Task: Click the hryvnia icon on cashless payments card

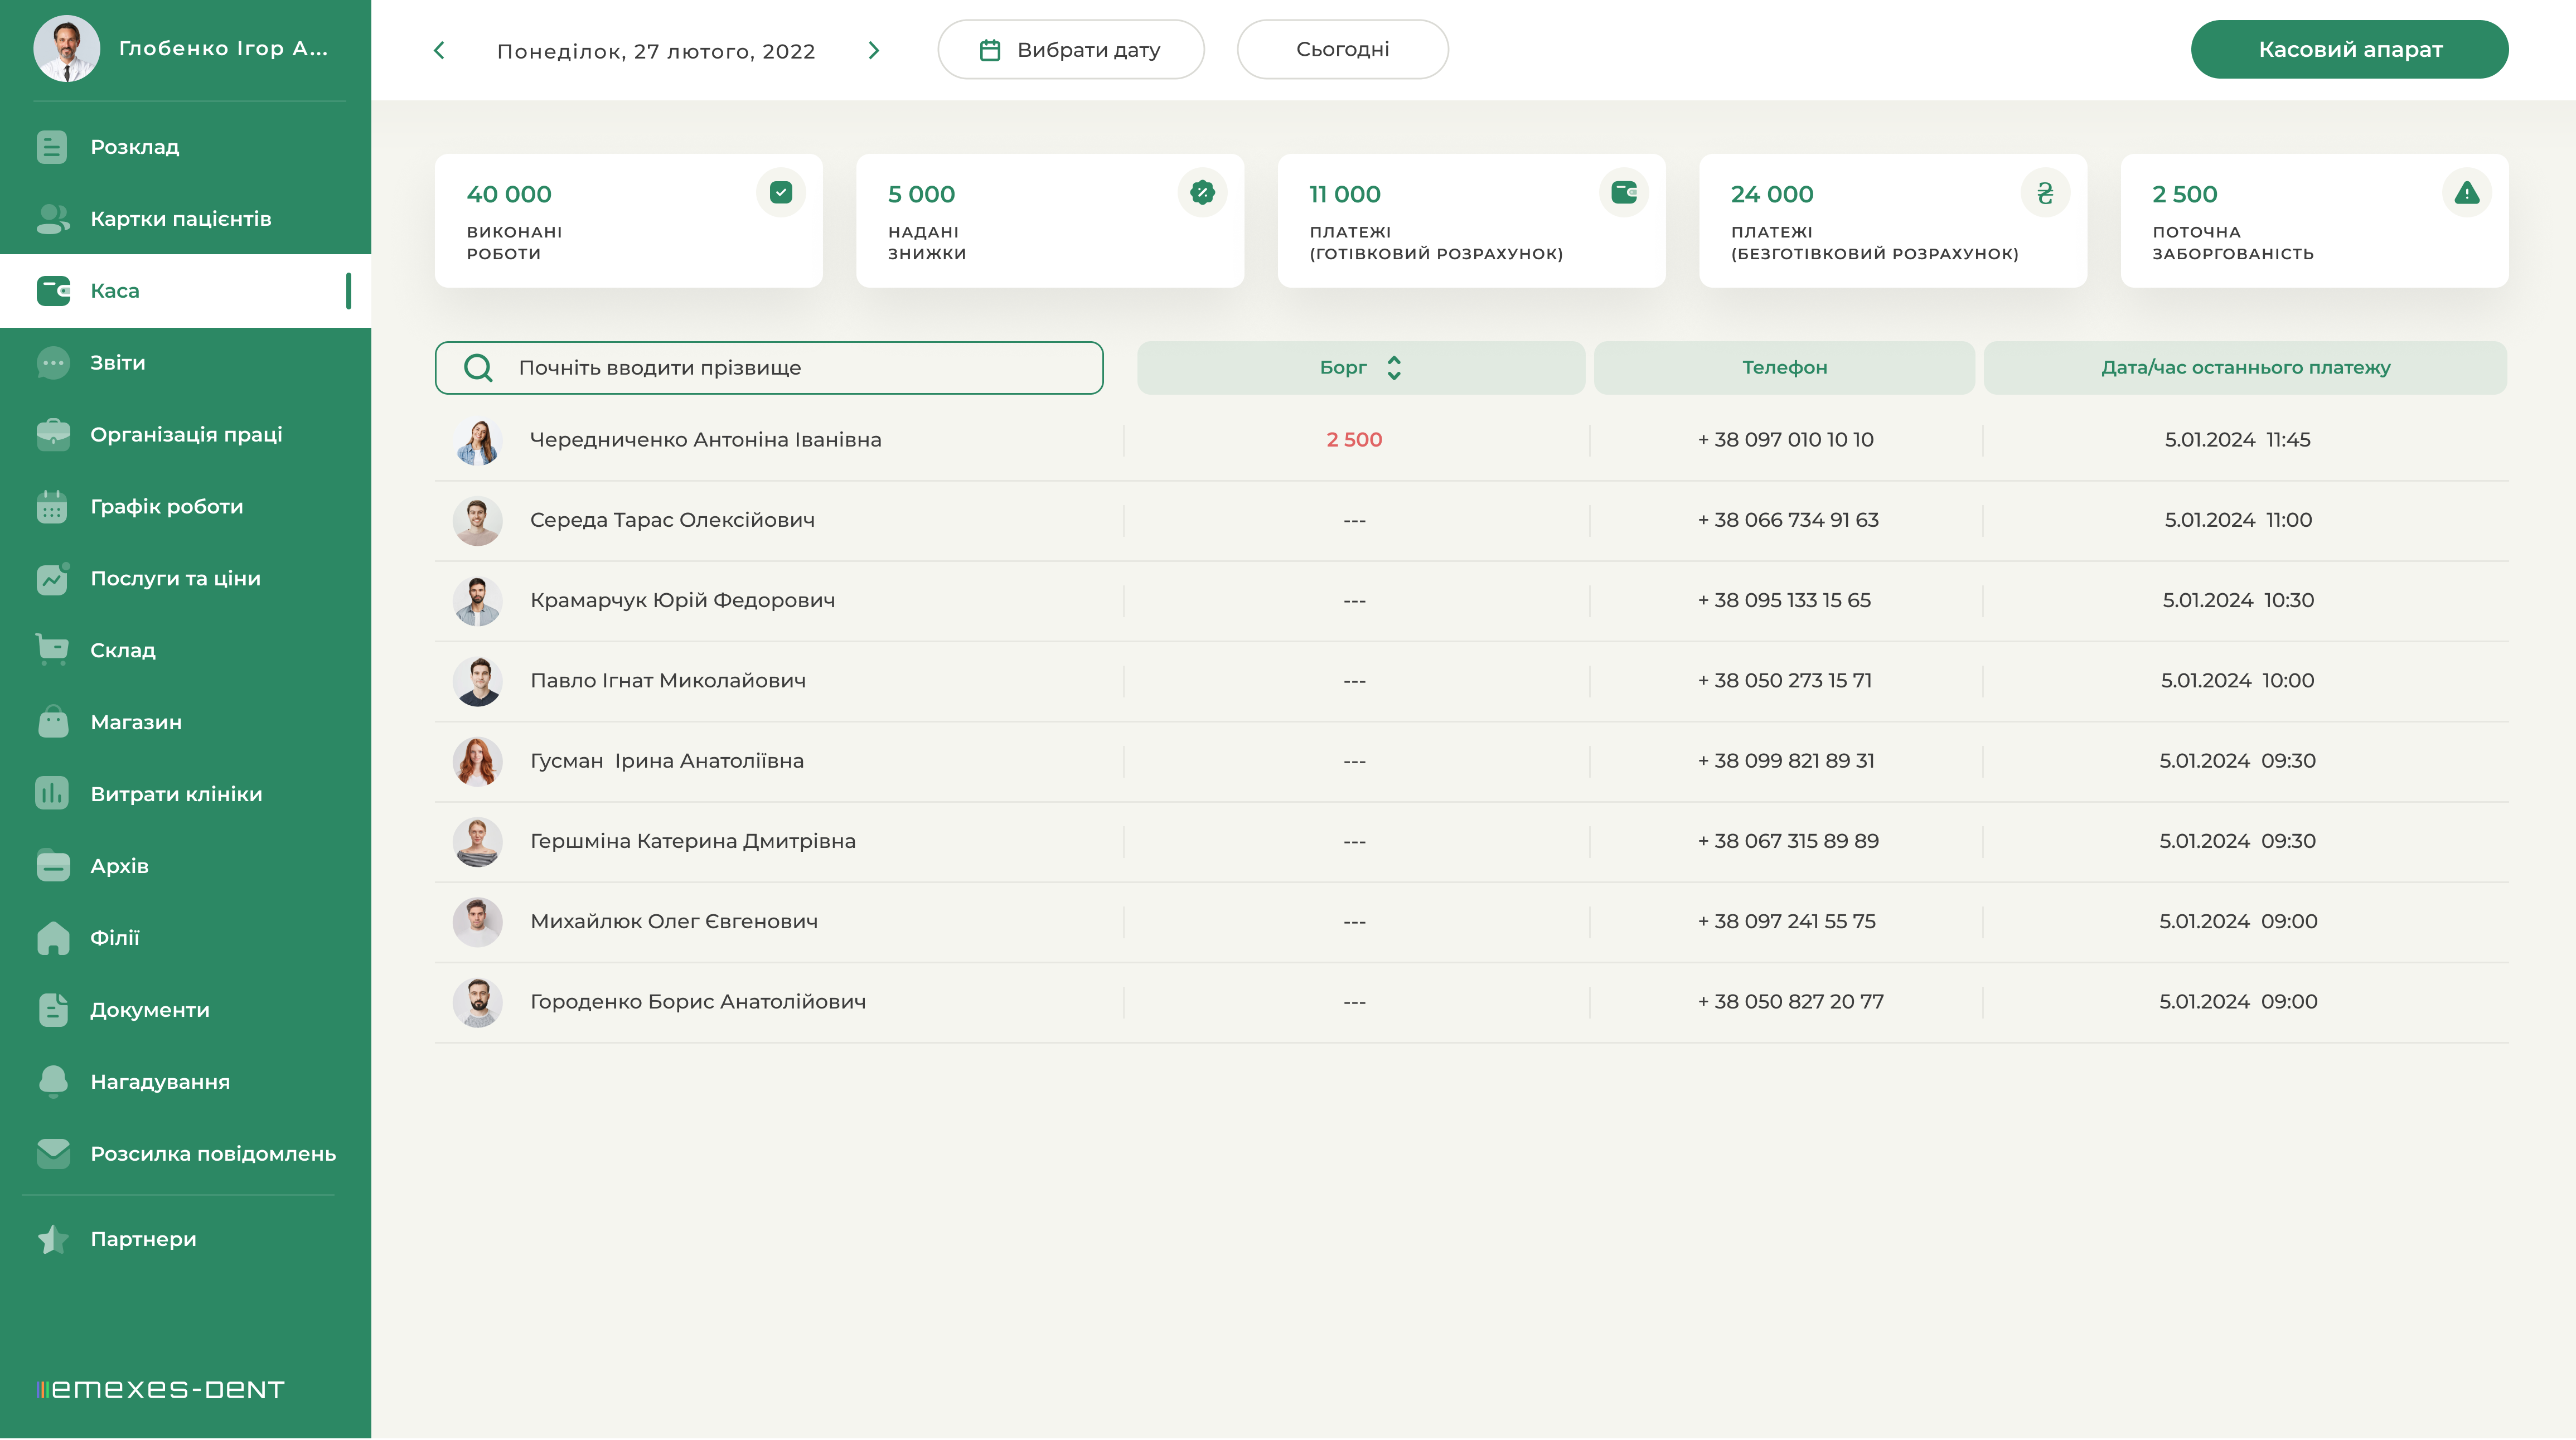Action: point(2045,192)
